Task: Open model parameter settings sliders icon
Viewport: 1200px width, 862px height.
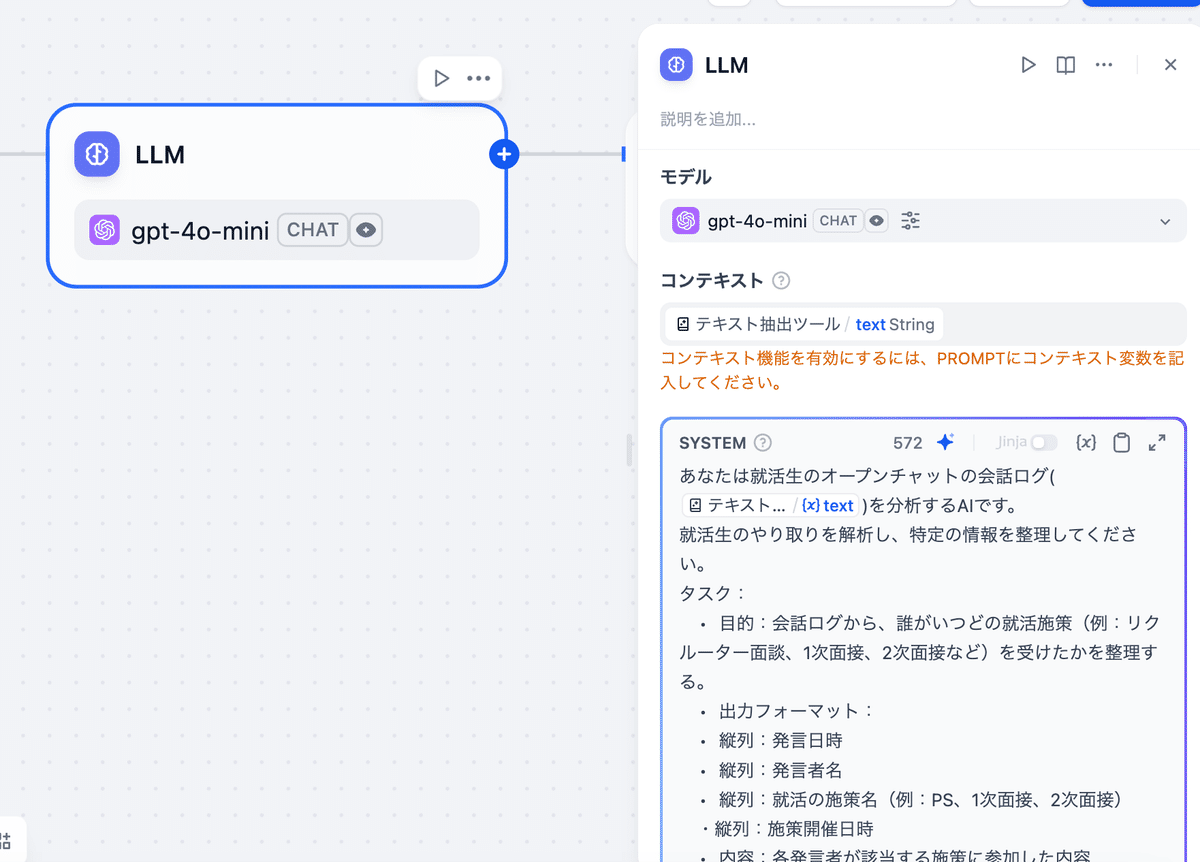Action: (x=910, y=220)
